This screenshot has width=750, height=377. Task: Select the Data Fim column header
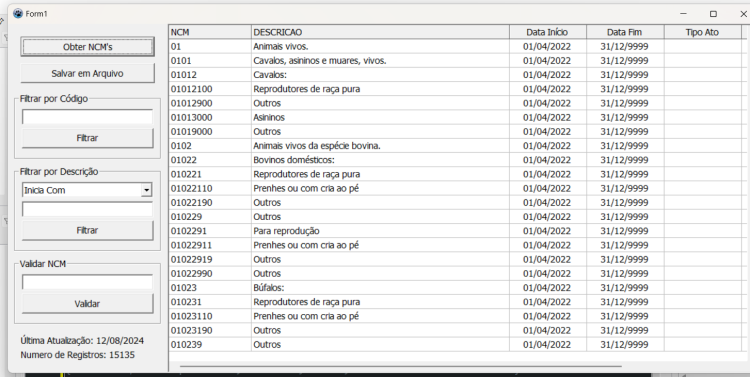tap(625, 33)
